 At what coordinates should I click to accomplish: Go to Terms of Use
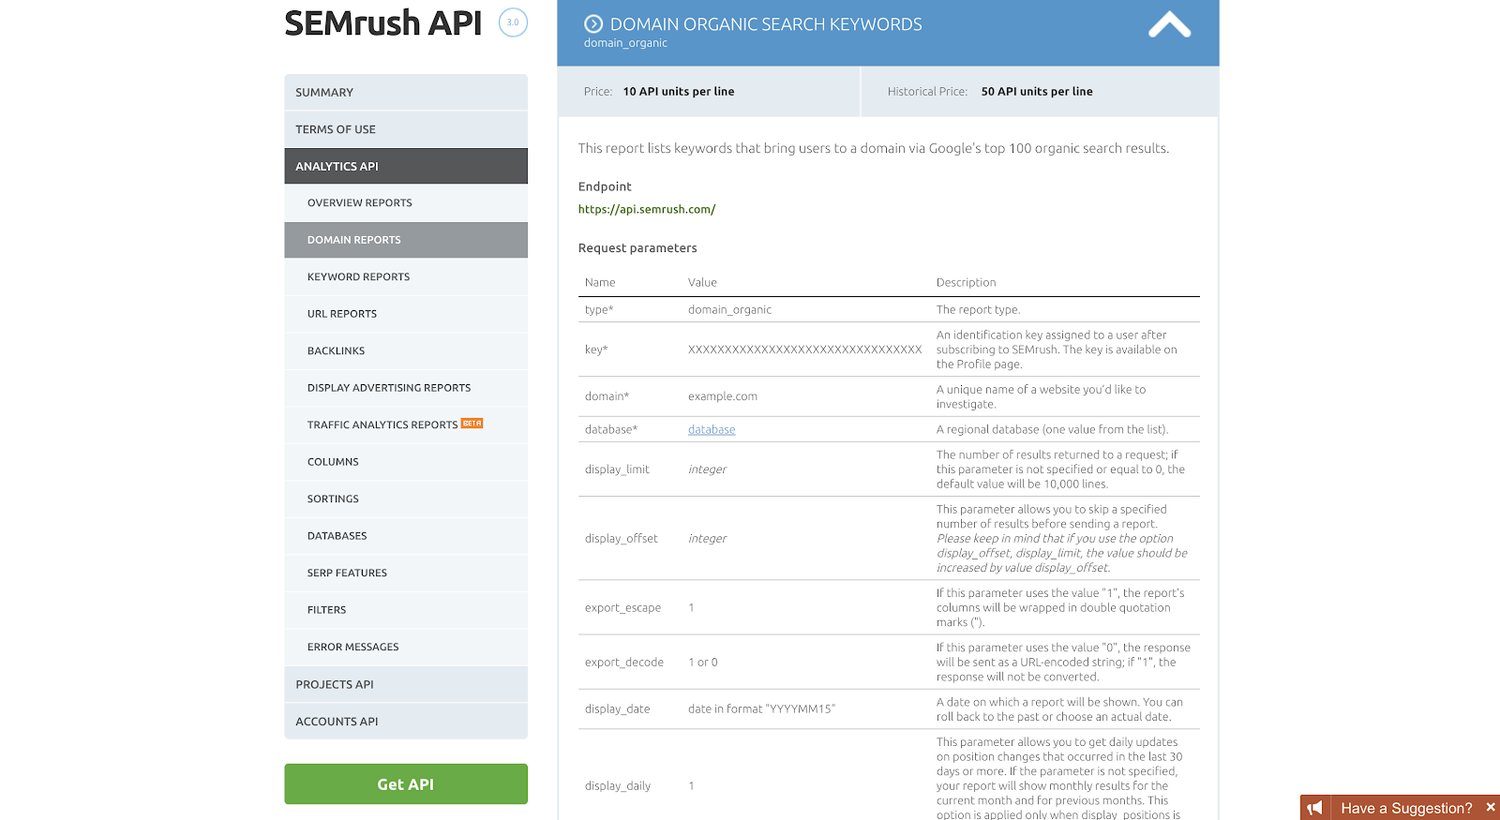(x=405, y=129)
